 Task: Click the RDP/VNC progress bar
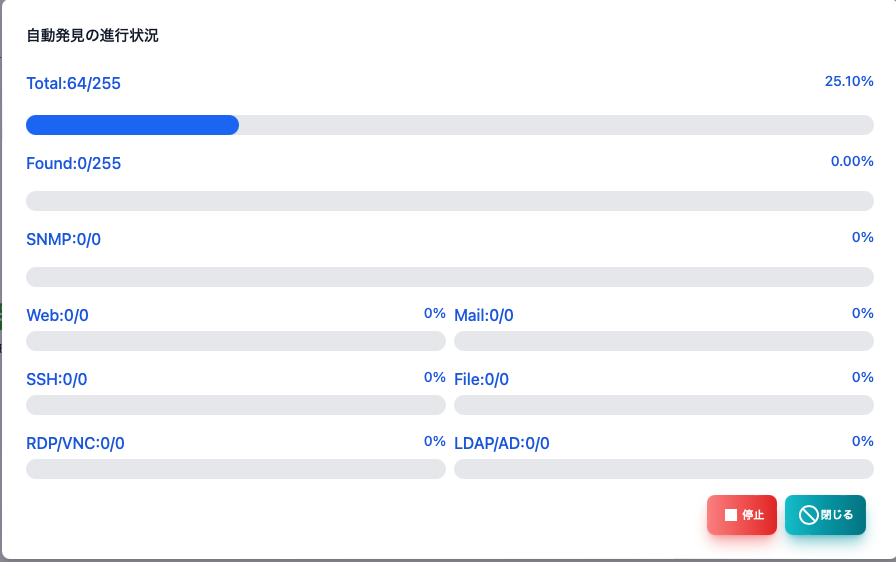pos(236,469)
